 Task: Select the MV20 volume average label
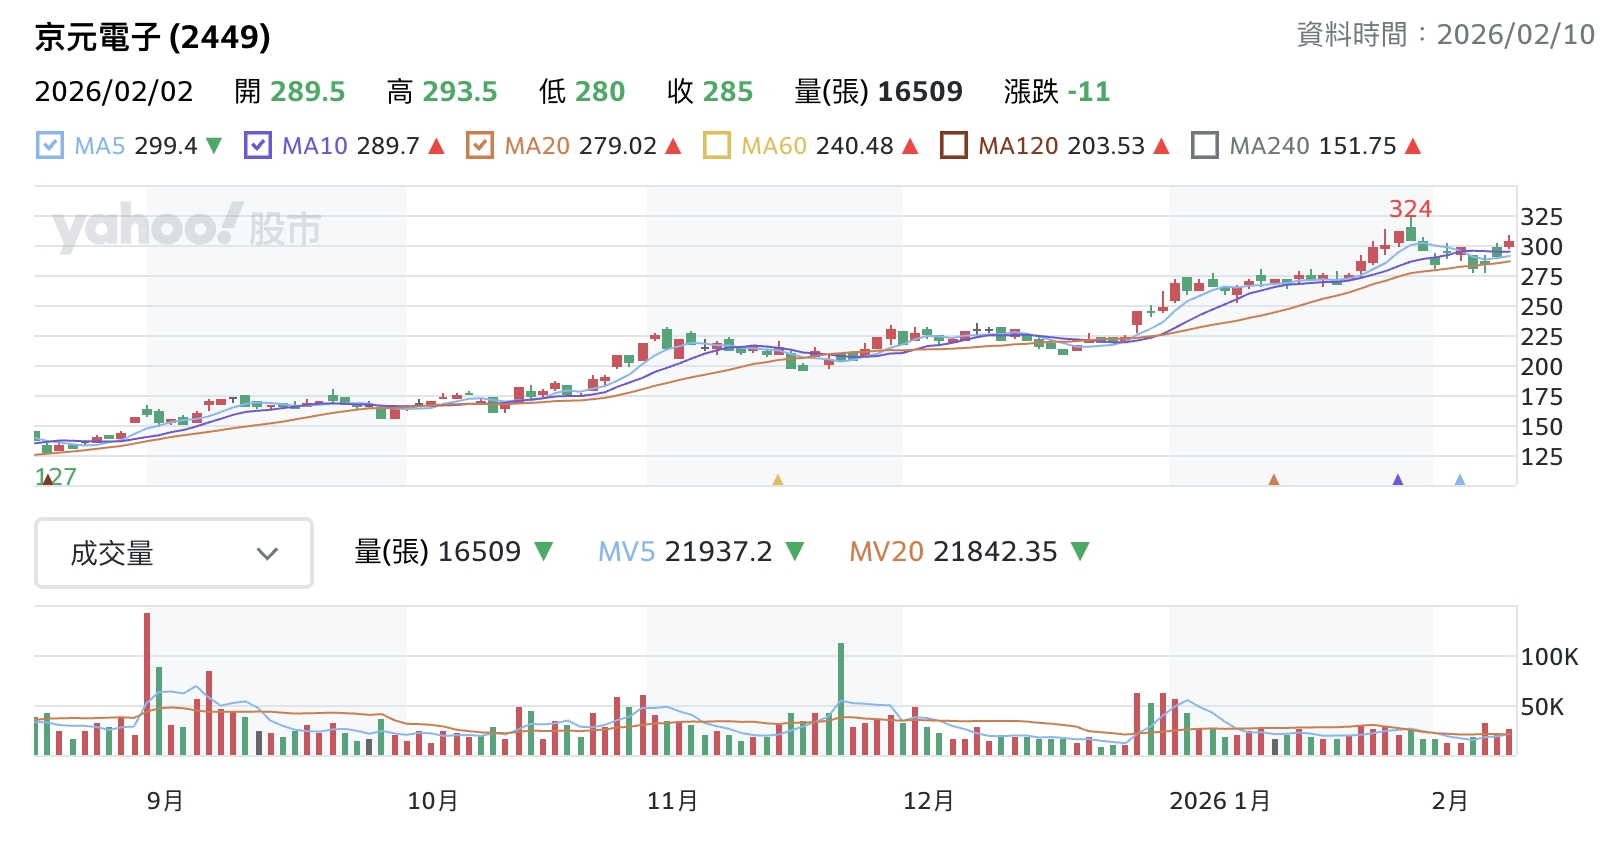point(886,552)
